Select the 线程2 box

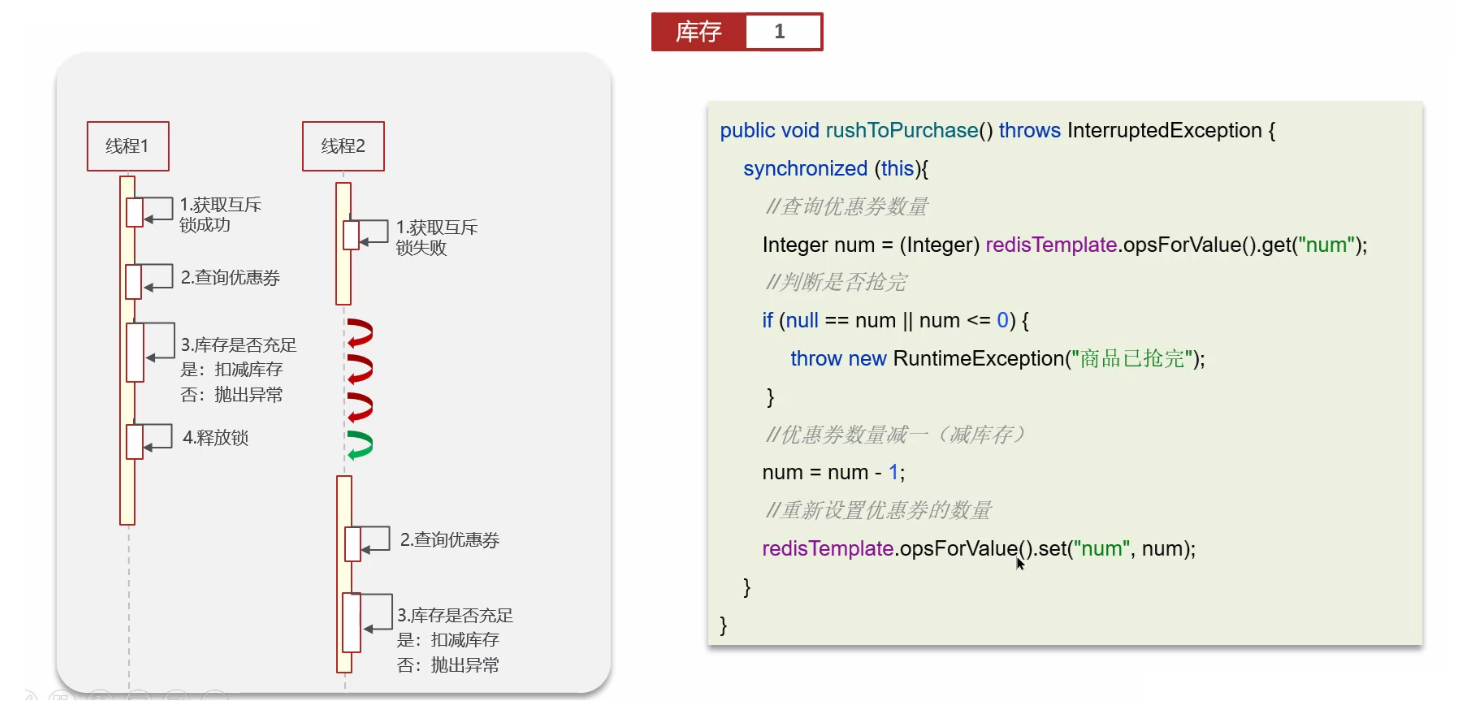pyautogui.click(x=343, y=147)
